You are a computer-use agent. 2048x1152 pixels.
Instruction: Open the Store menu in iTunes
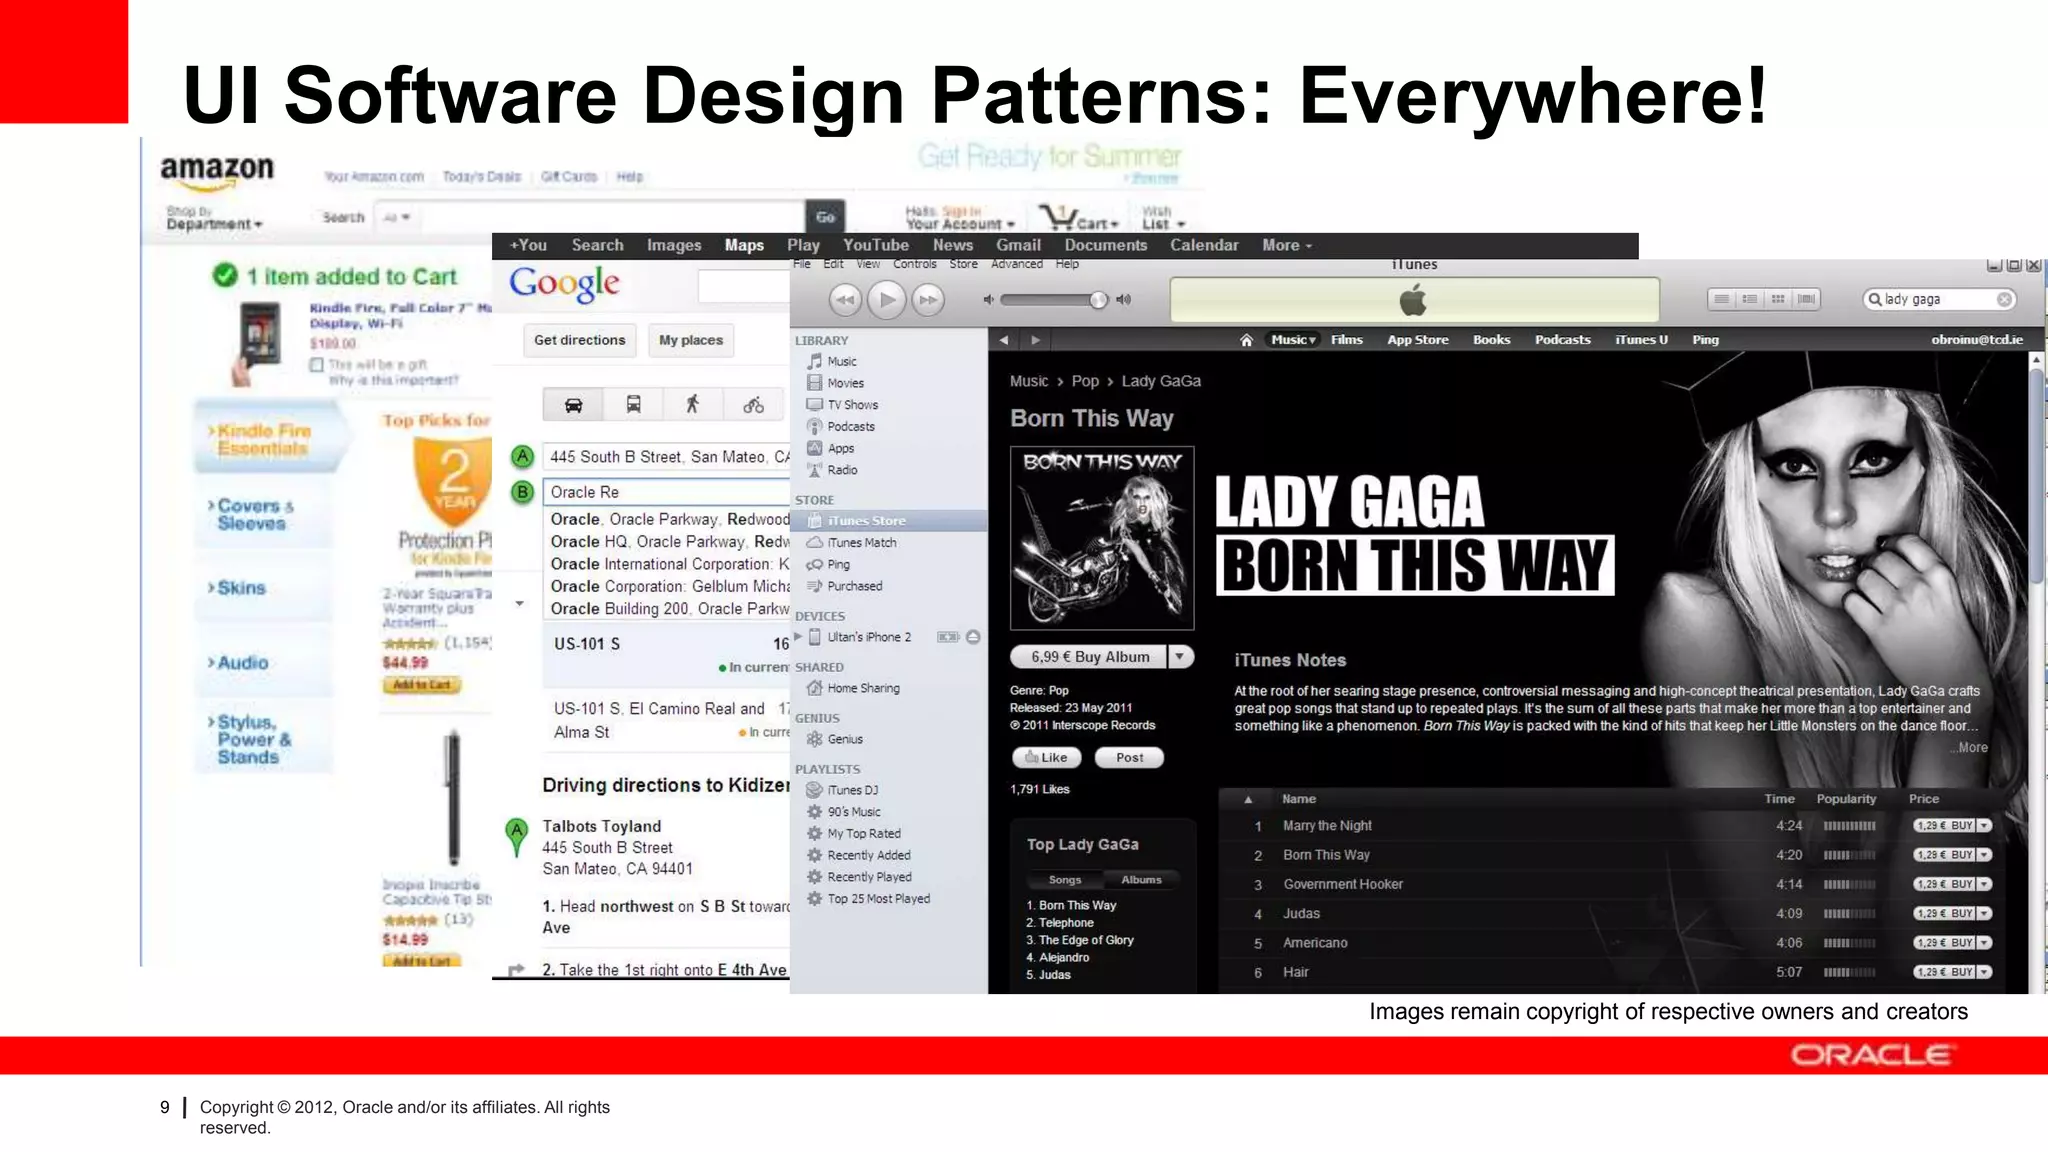[963, 264]
